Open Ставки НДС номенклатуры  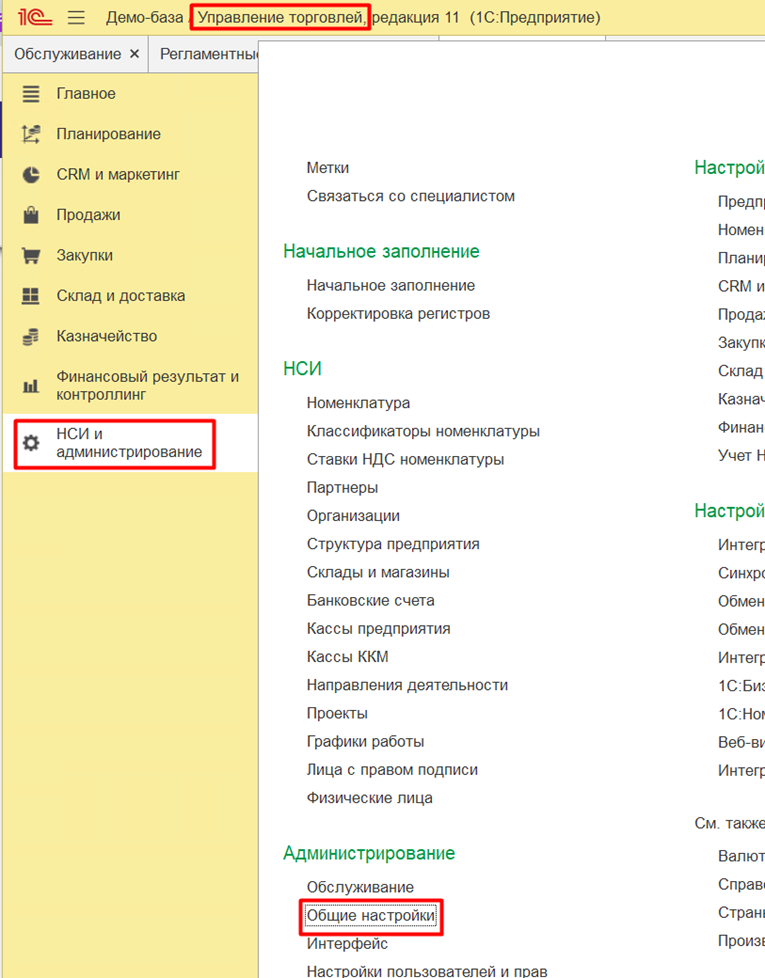405,459
